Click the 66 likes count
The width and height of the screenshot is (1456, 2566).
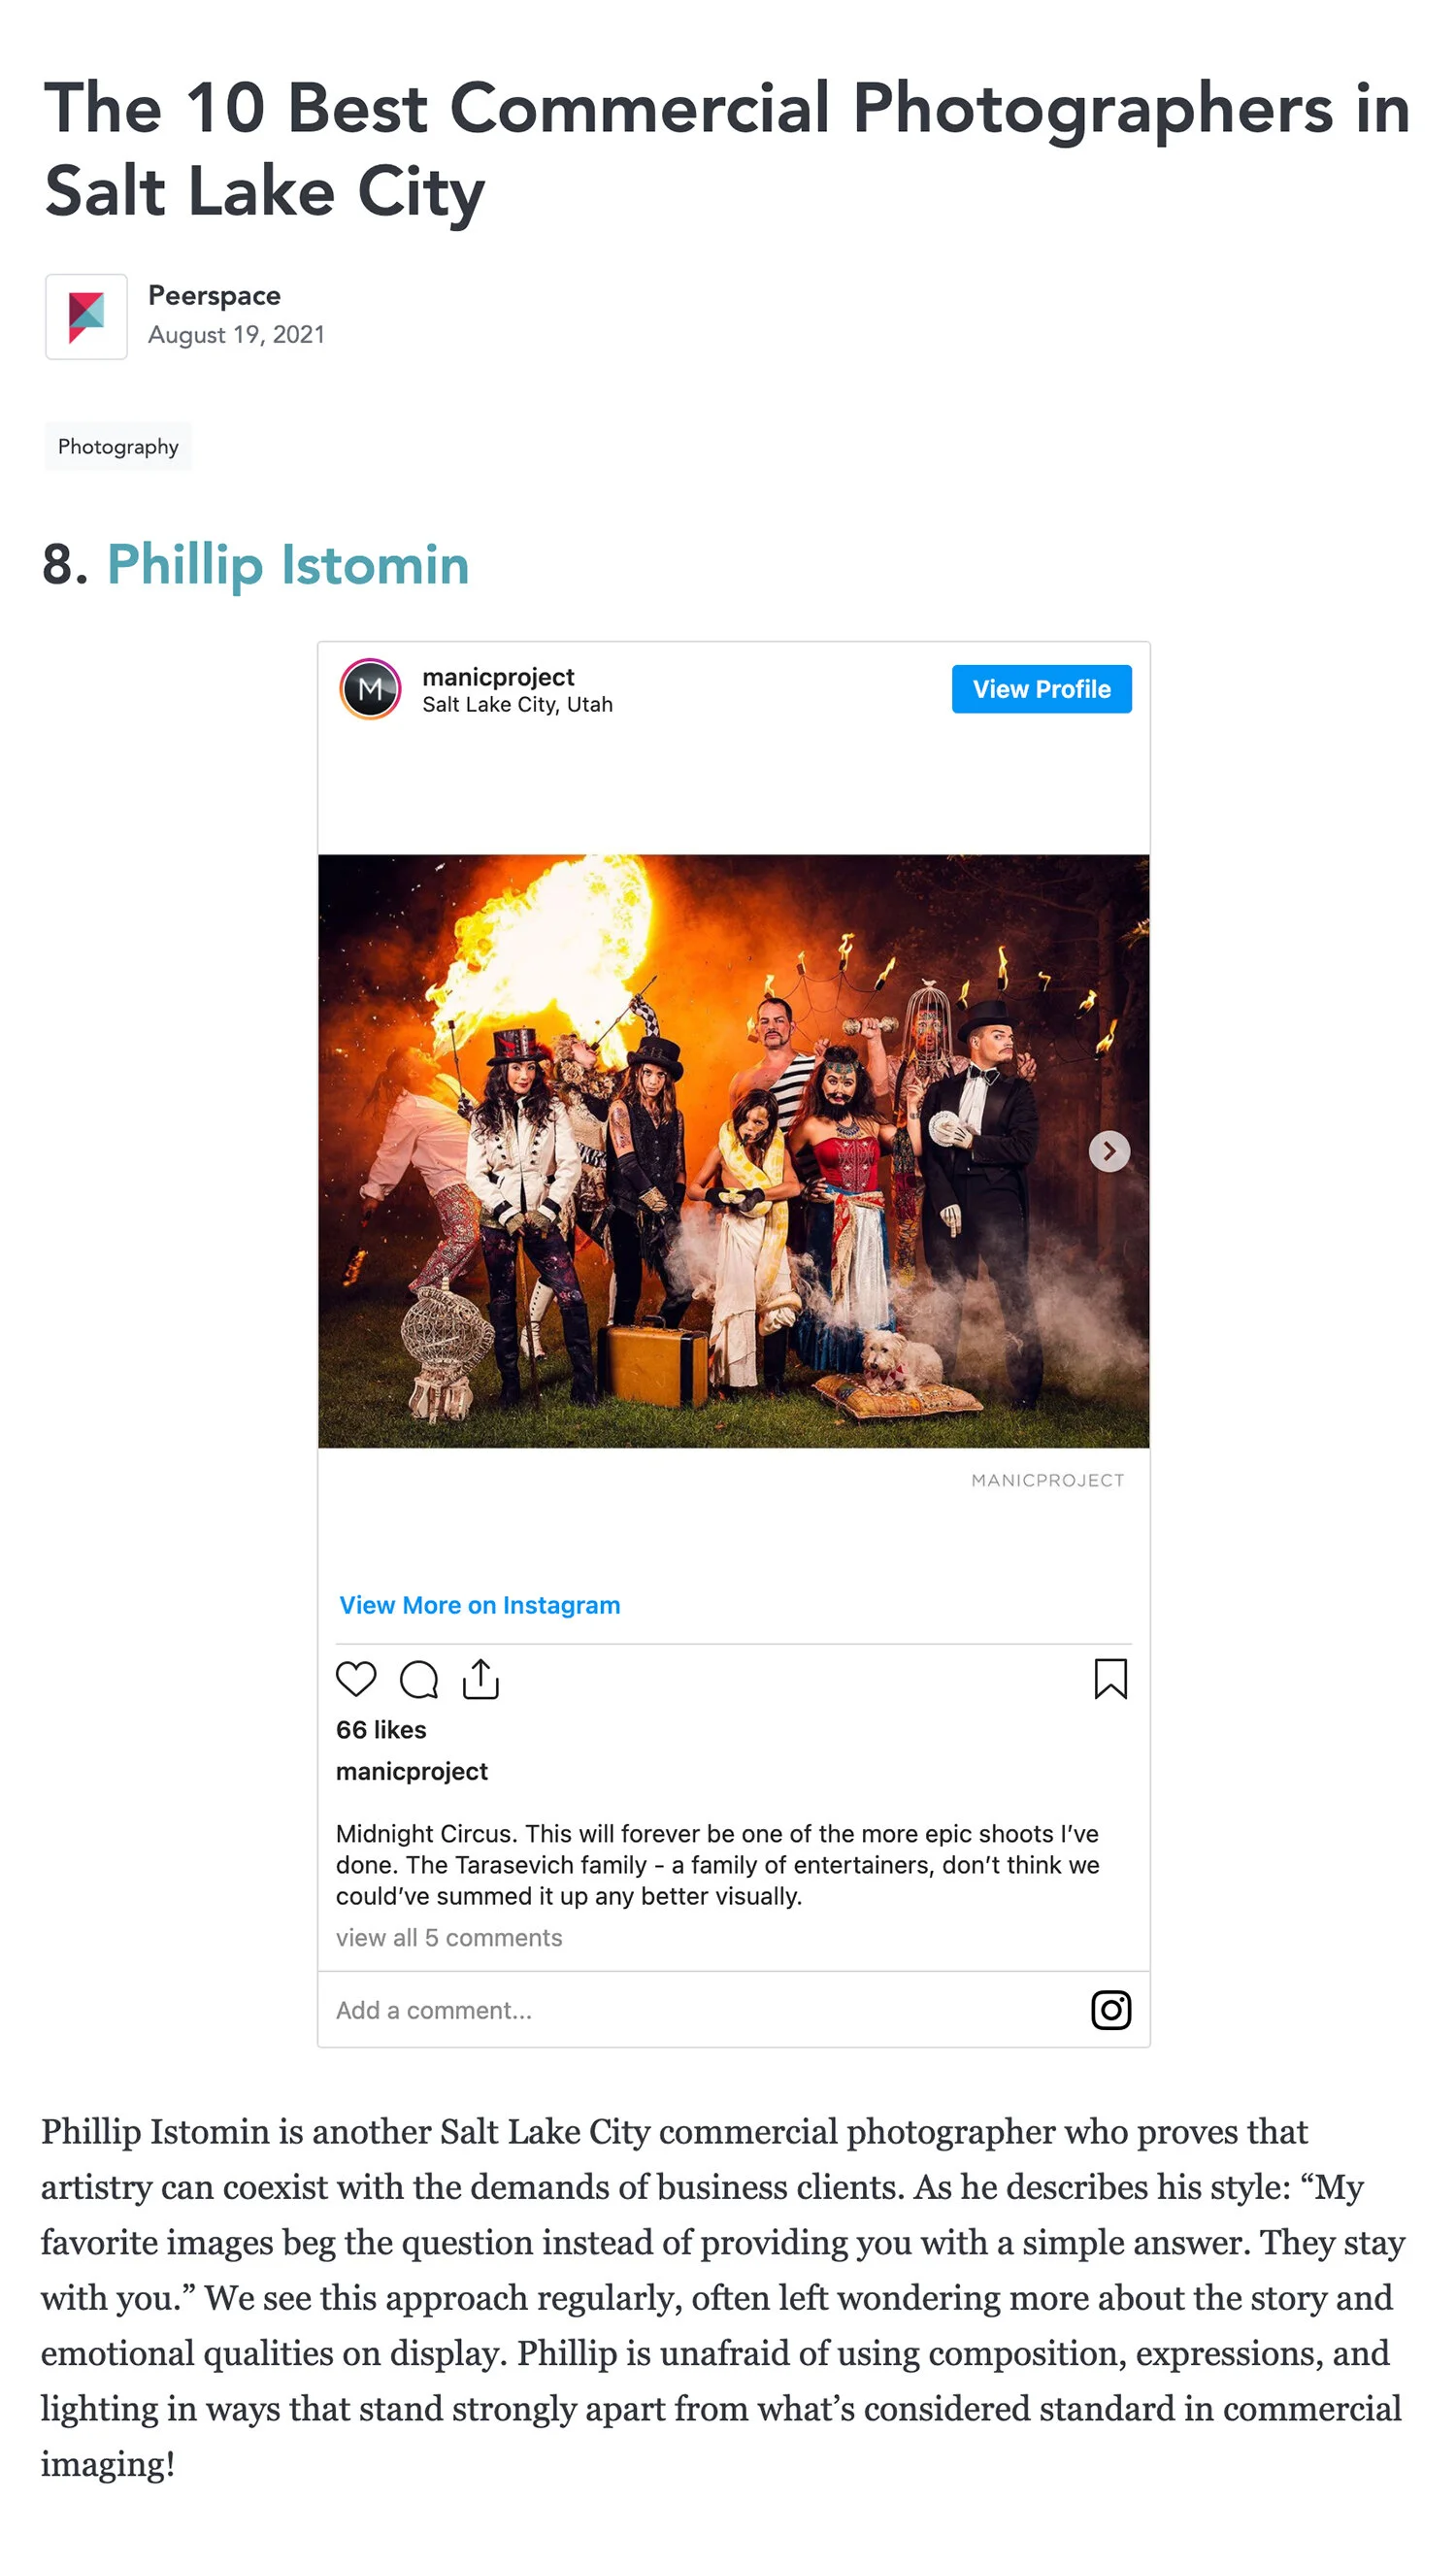click(x=381, y=1730)
